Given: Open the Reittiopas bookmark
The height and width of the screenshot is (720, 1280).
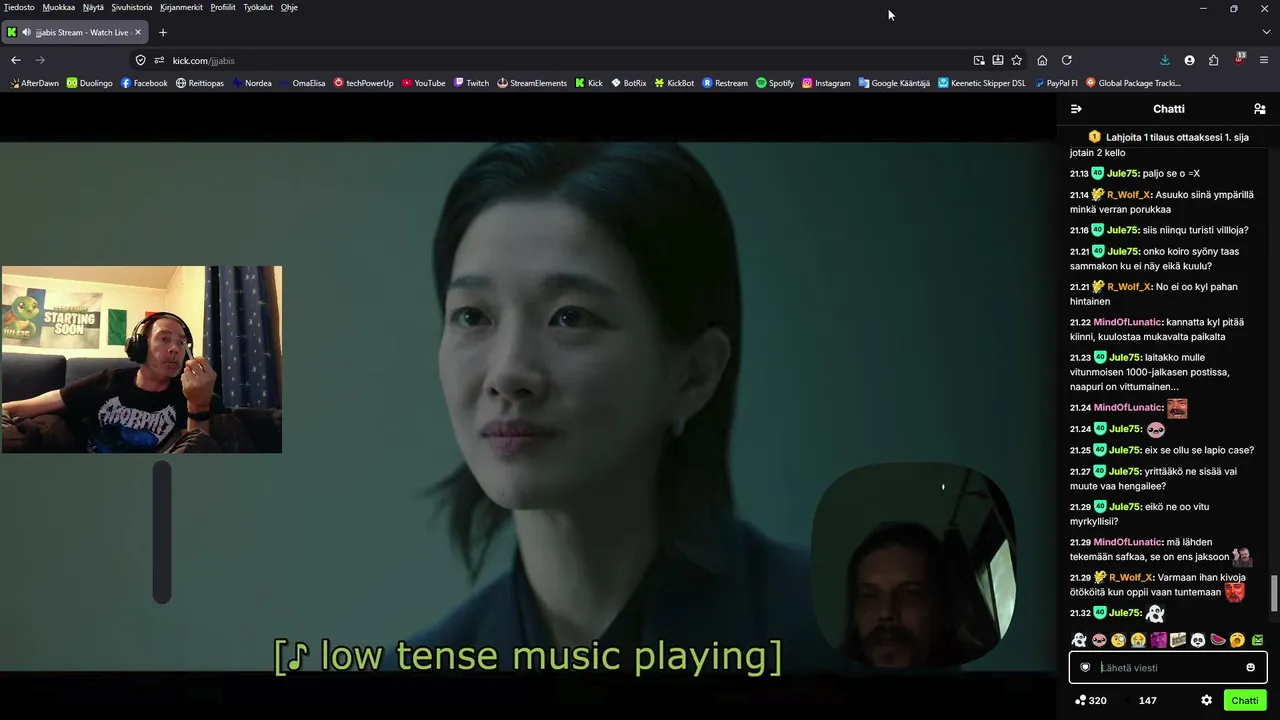Looking at the screenshot, I should [200, 83].
